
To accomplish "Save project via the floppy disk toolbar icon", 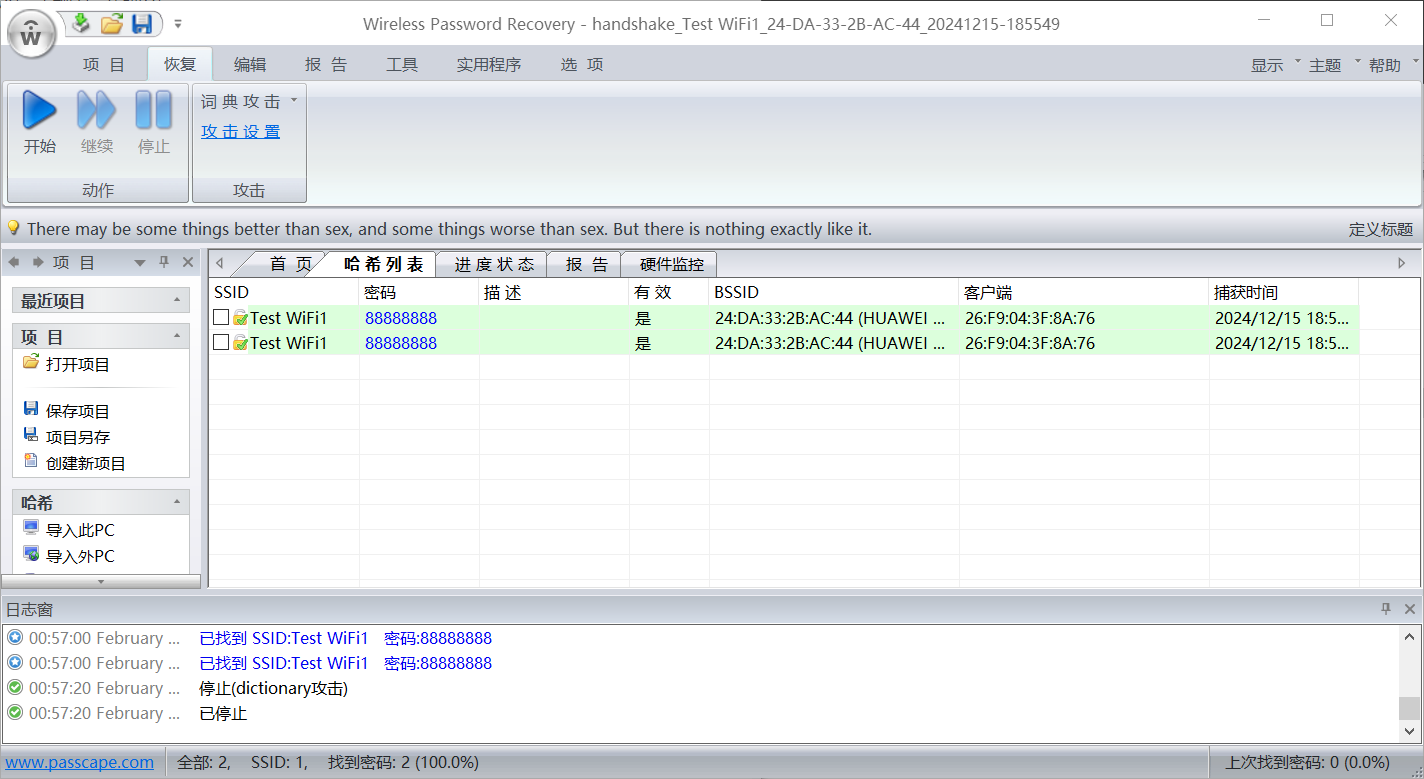I will (141, 24).
